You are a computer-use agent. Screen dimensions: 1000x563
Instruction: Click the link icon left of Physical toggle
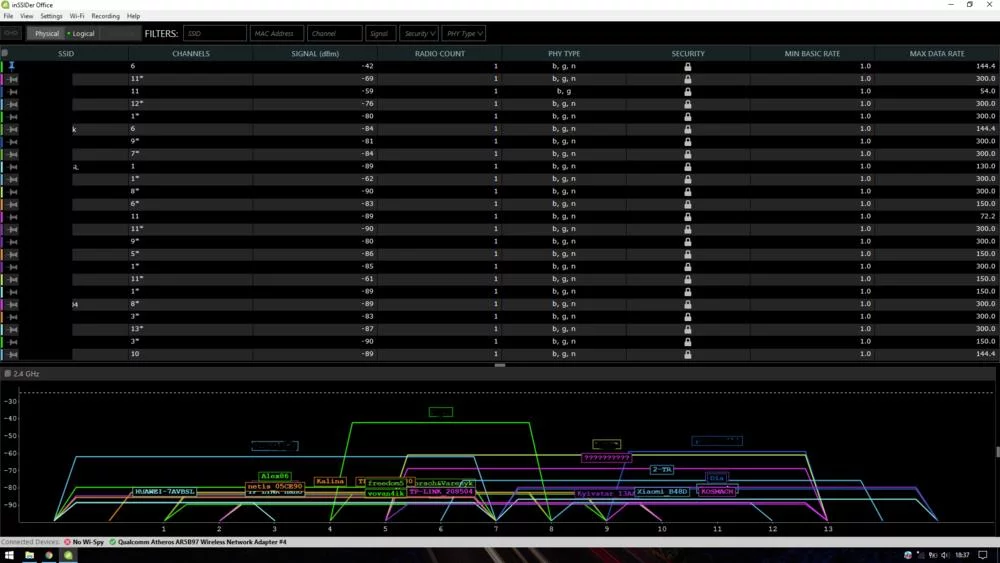tap(12, 33)
